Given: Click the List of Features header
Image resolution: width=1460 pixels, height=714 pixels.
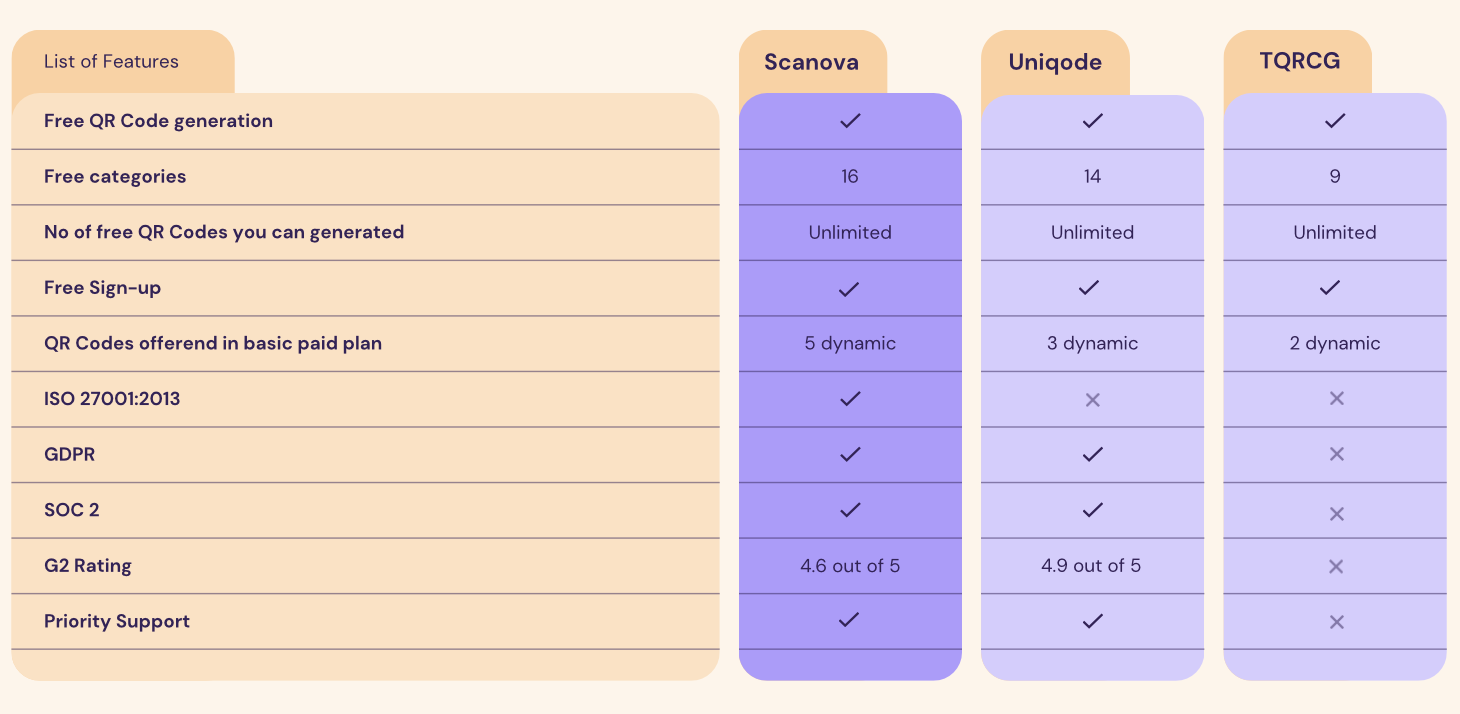Looking at the screenshot, I should click(111, 62).
